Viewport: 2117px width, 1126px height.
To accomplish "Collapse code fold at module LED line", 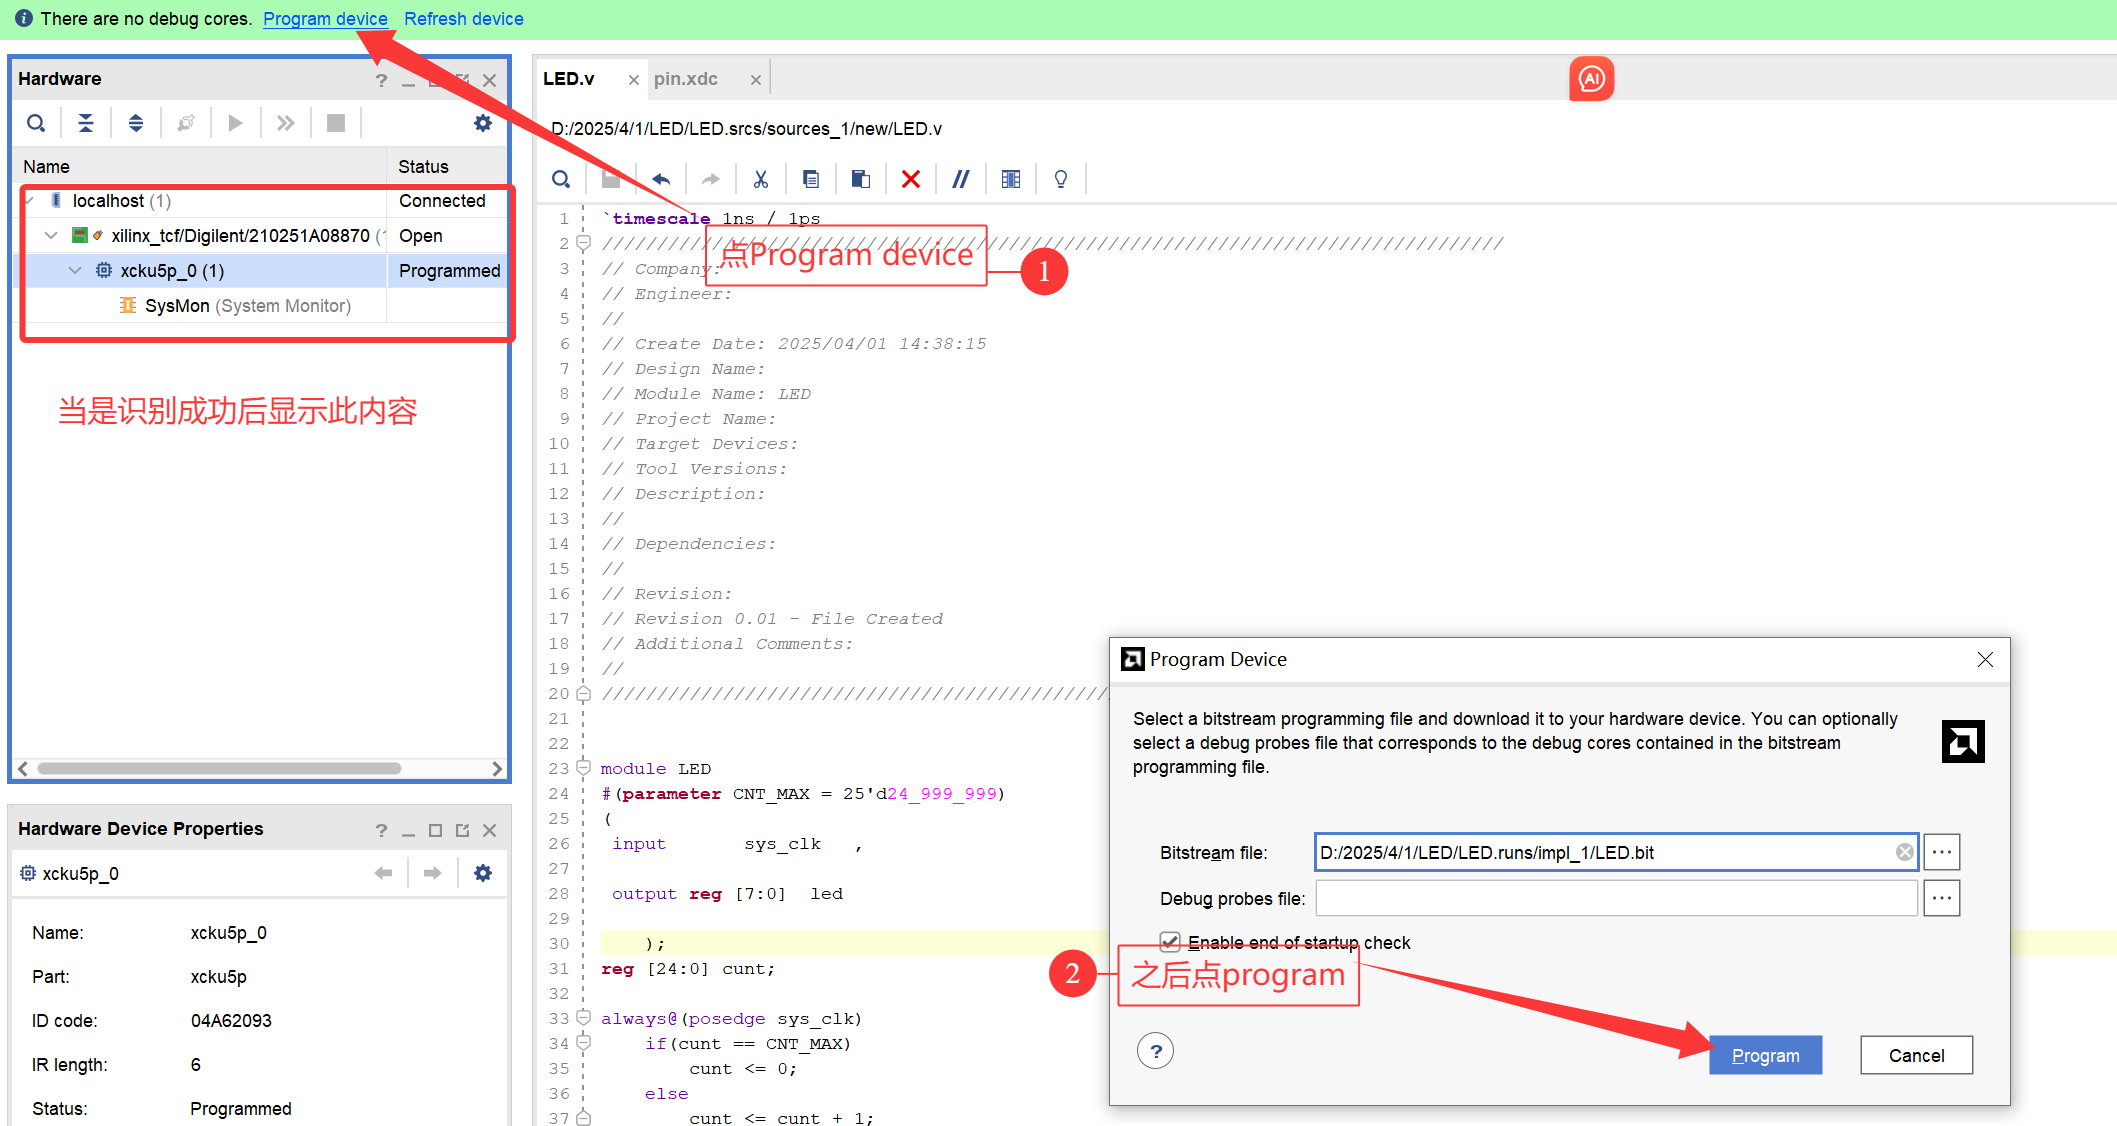I will tap(584, 767).
